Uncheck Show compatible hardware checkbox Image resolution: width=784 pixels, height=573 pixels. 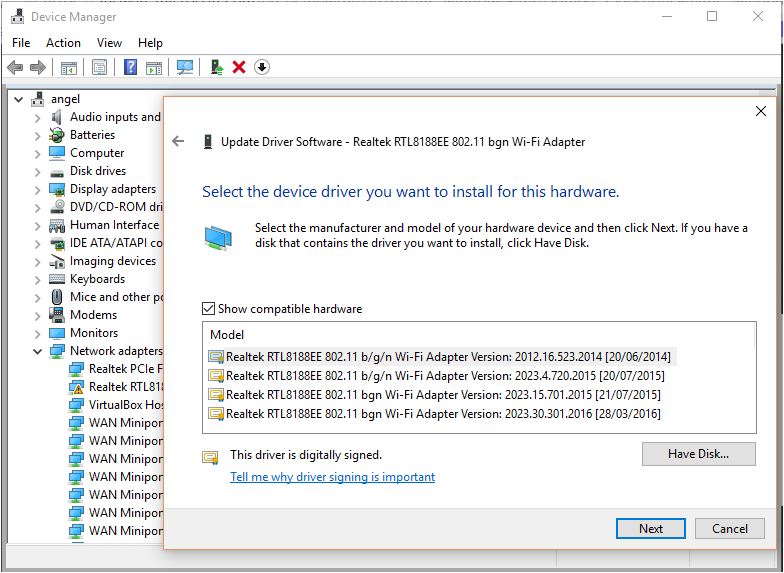pos(208,308)
